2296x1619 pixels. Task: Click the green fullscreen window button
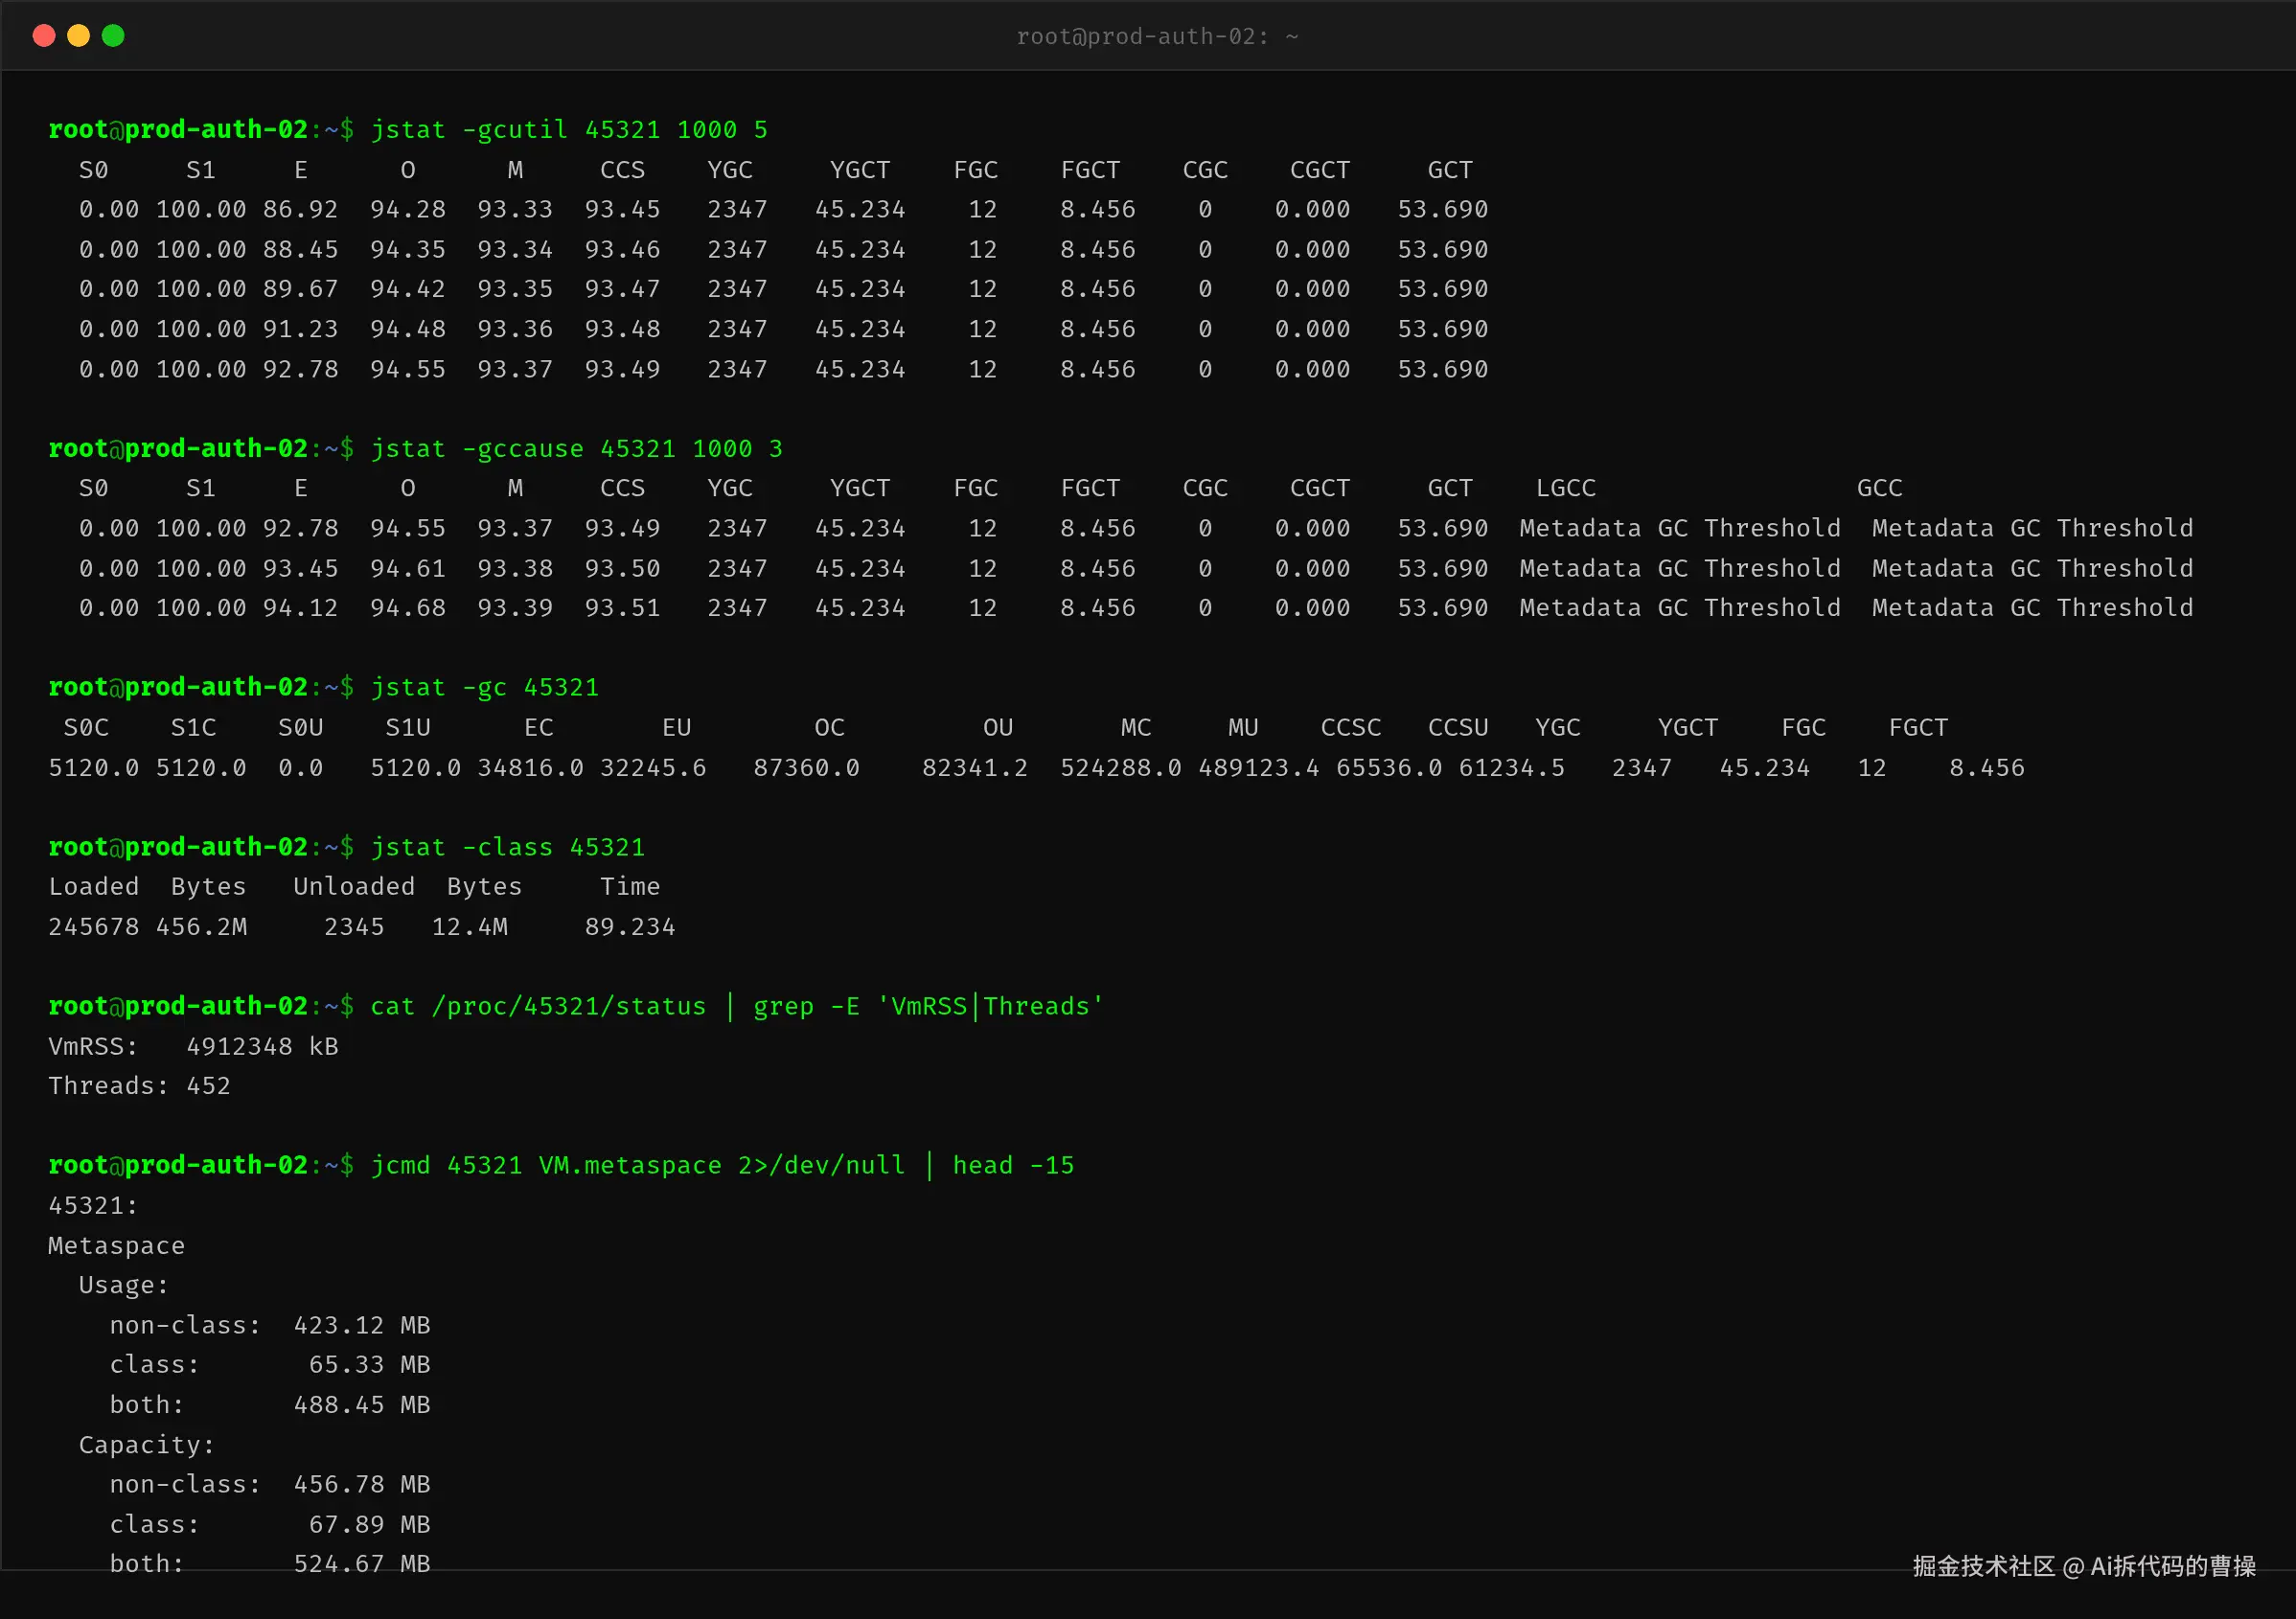point(114,36)
